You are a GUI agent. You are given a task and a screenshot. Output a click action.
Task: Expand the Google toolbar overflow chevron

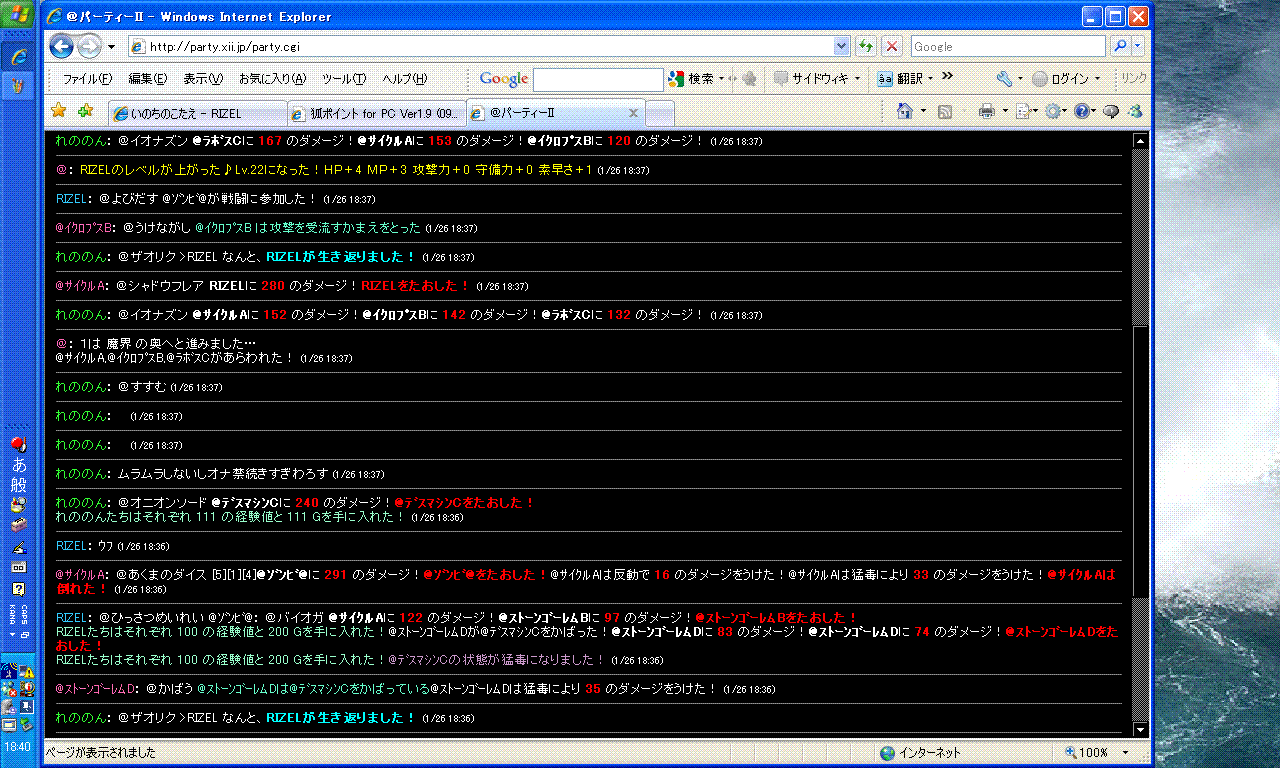[x=948, y=77]
